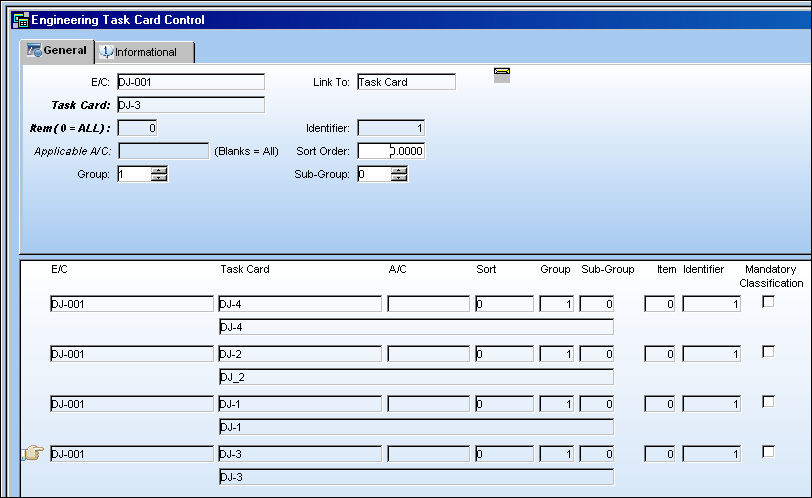Increase the Group value with up arrow
812x498 pixels.
pyautogui.click(x=160, y=170)
